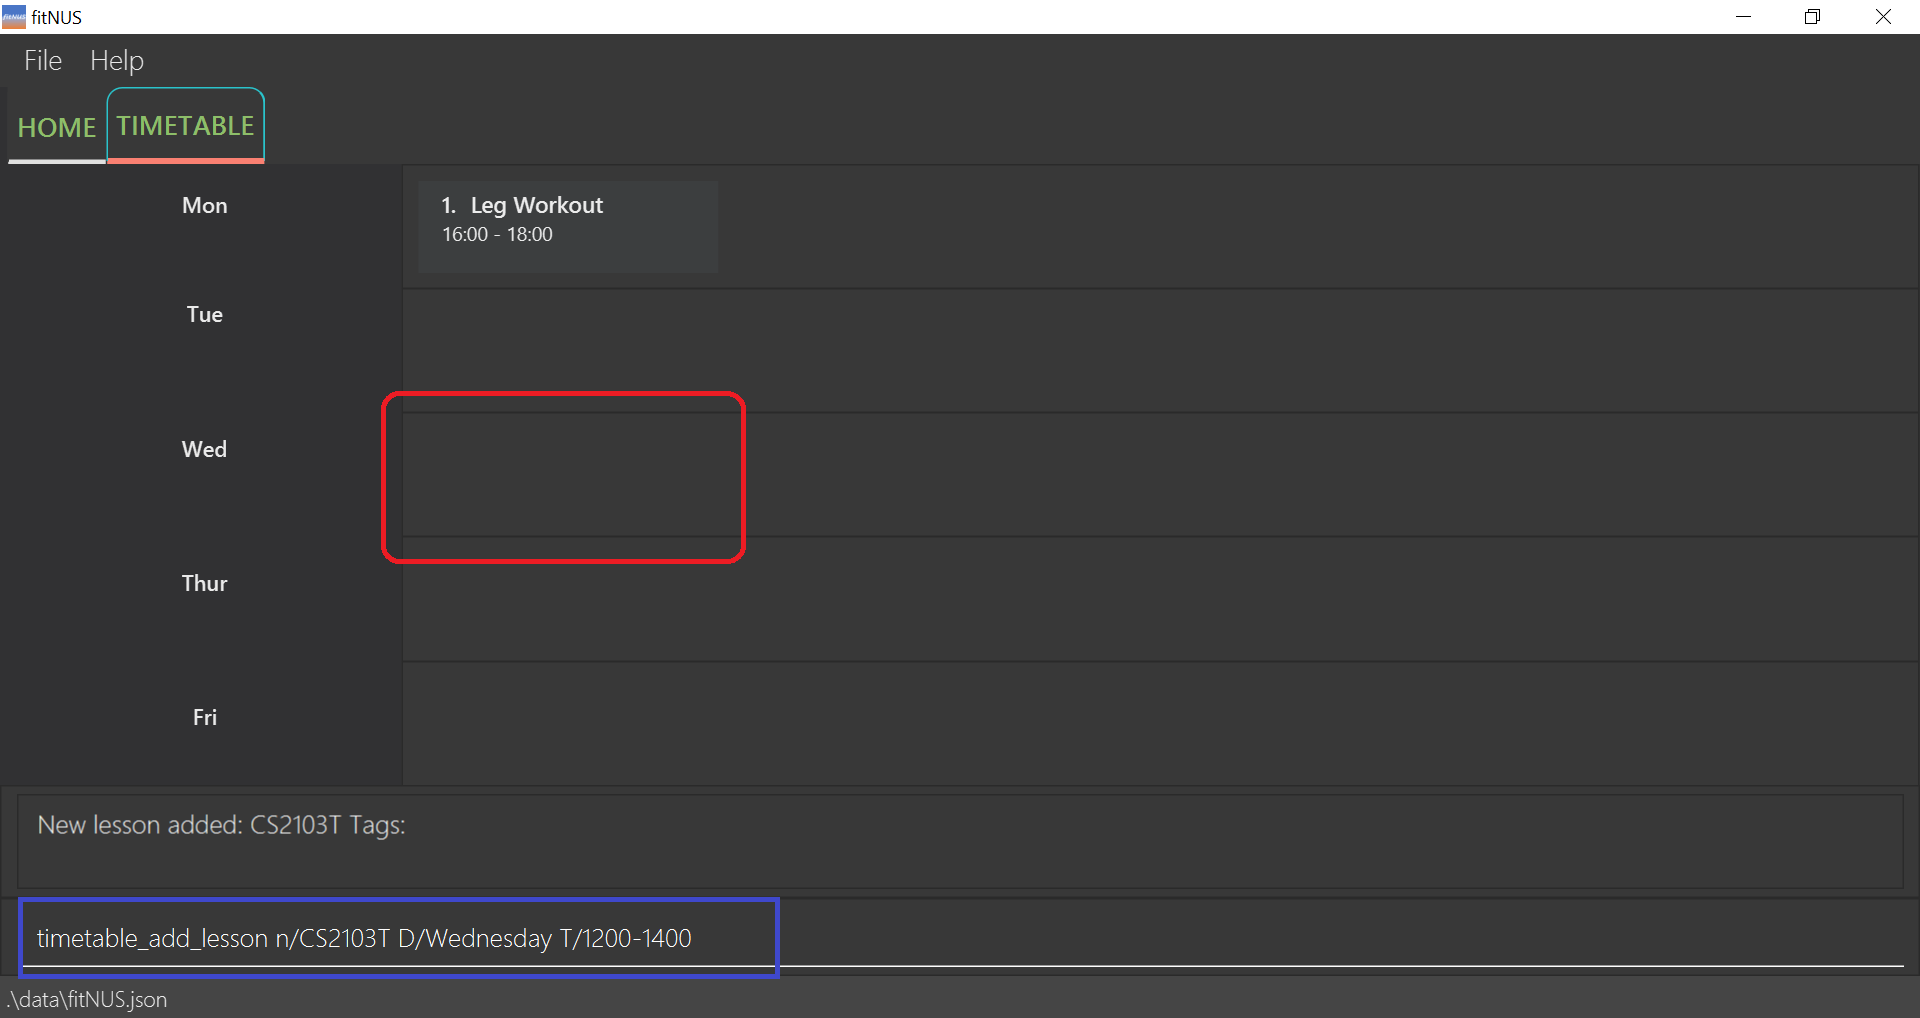This screenshot has width=1920, height=1018.
Task: Click the 'New lesson added' result message
Action: pos(221,826)
